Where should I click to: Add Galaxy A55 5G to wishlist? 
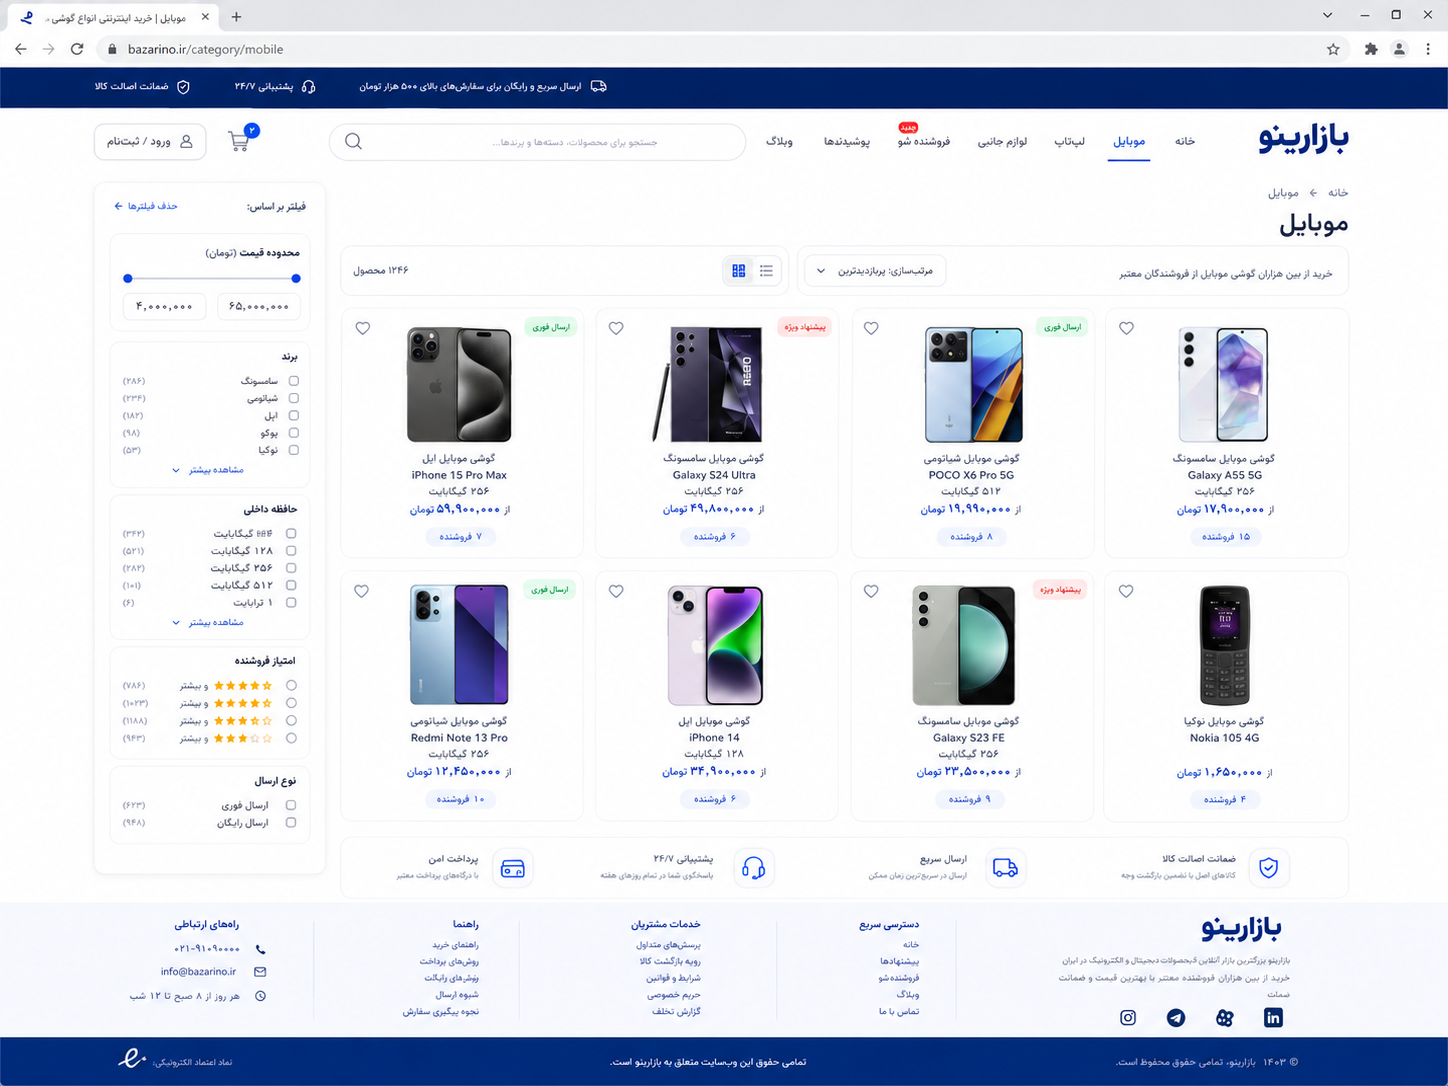point(1126,328)
